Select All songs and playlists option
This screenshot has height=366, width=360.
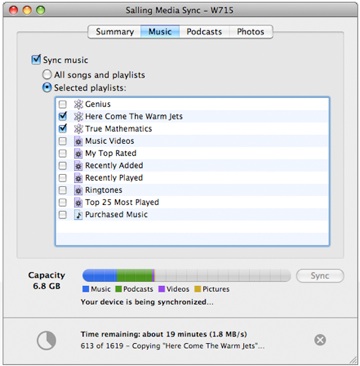[48, 74]
